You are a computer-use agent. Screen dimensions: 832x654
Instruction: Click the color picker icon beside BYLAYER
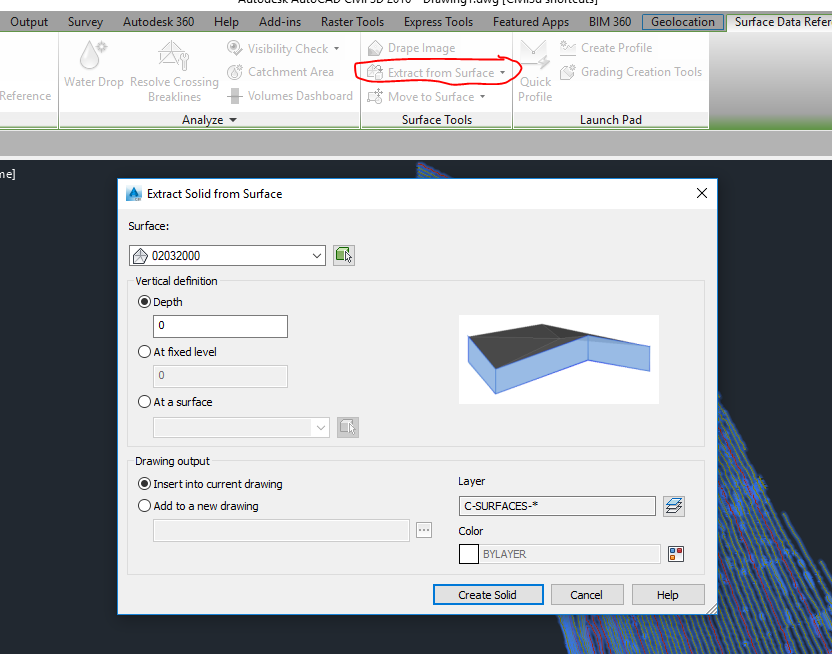(676, 554)
